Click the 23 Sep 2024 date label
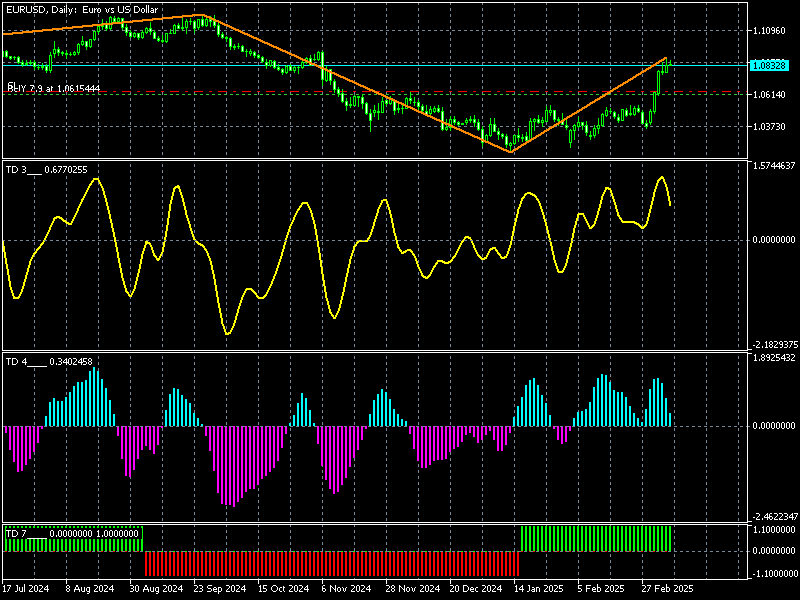Screen dimensions: 800x600 pyautogui.click(x=220, y=588)
